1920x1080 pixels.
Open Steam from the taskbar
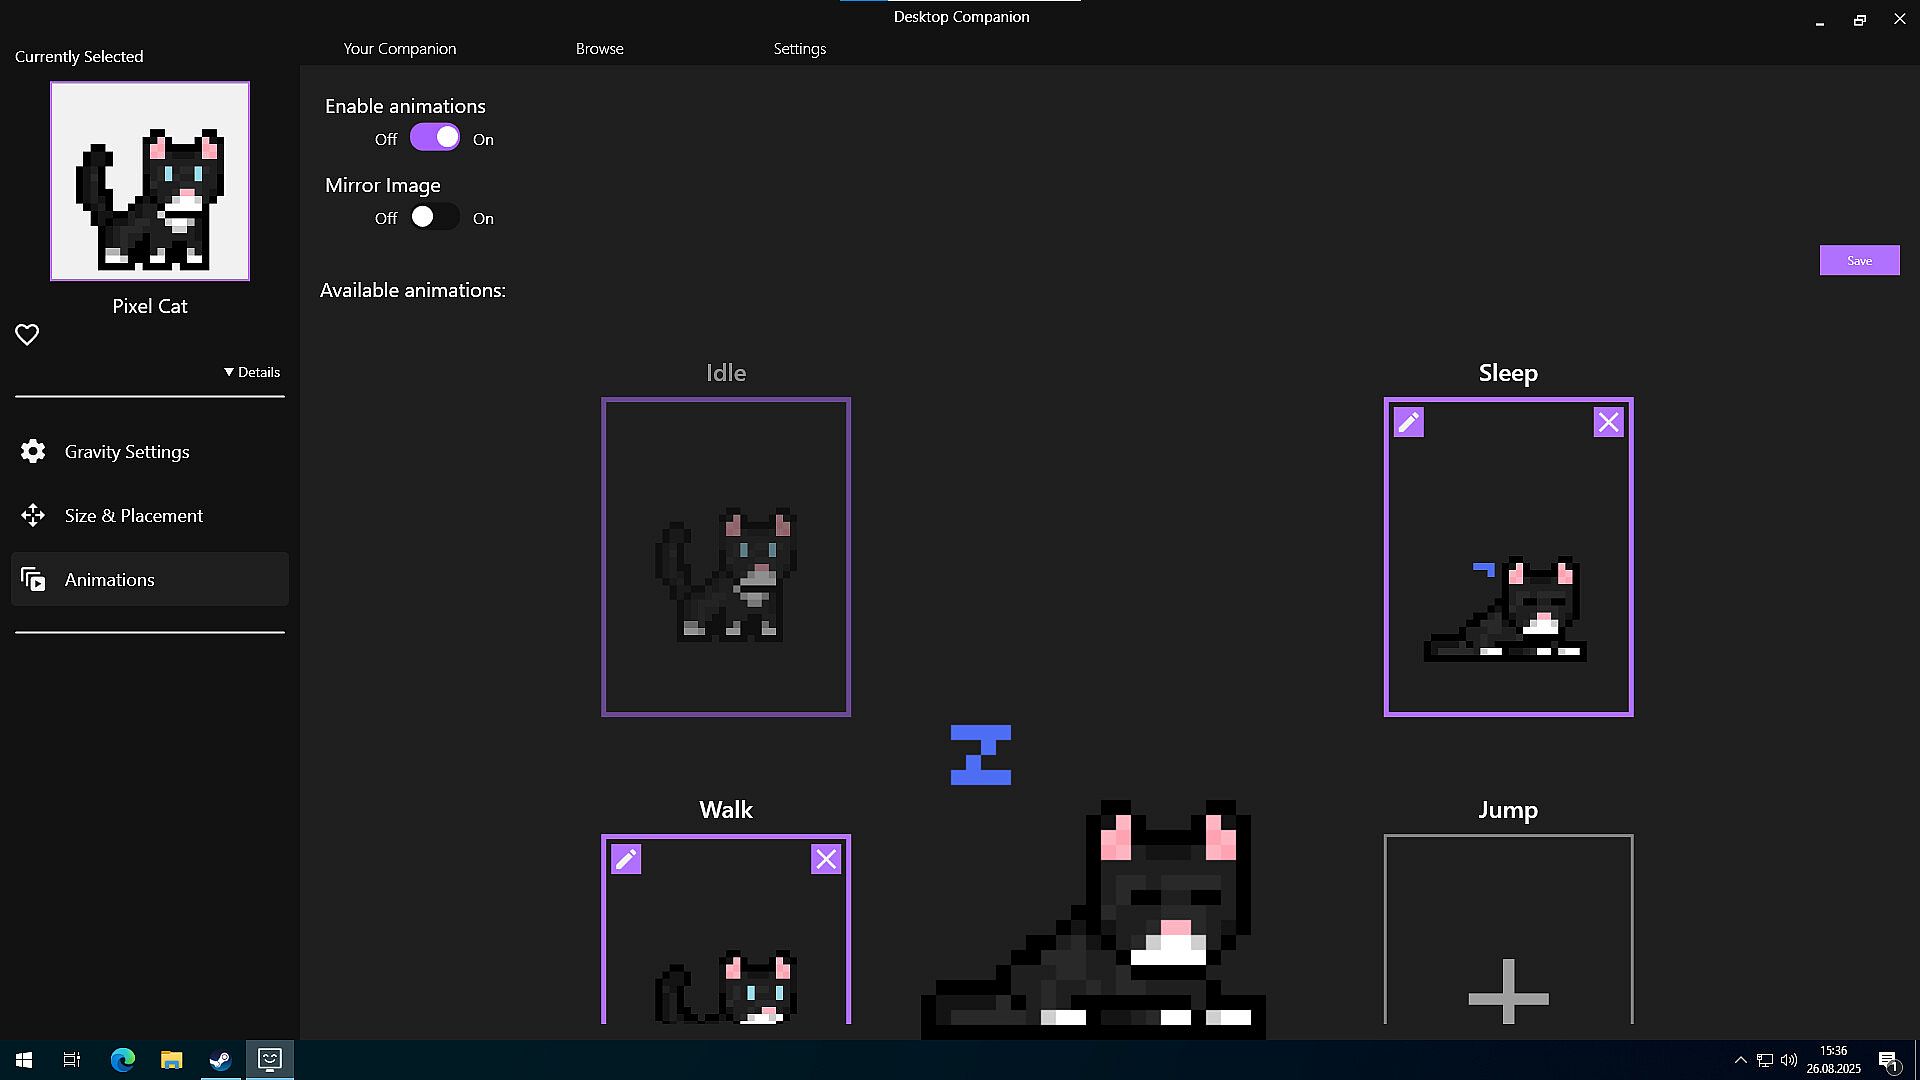click(x=220, y=1060)
